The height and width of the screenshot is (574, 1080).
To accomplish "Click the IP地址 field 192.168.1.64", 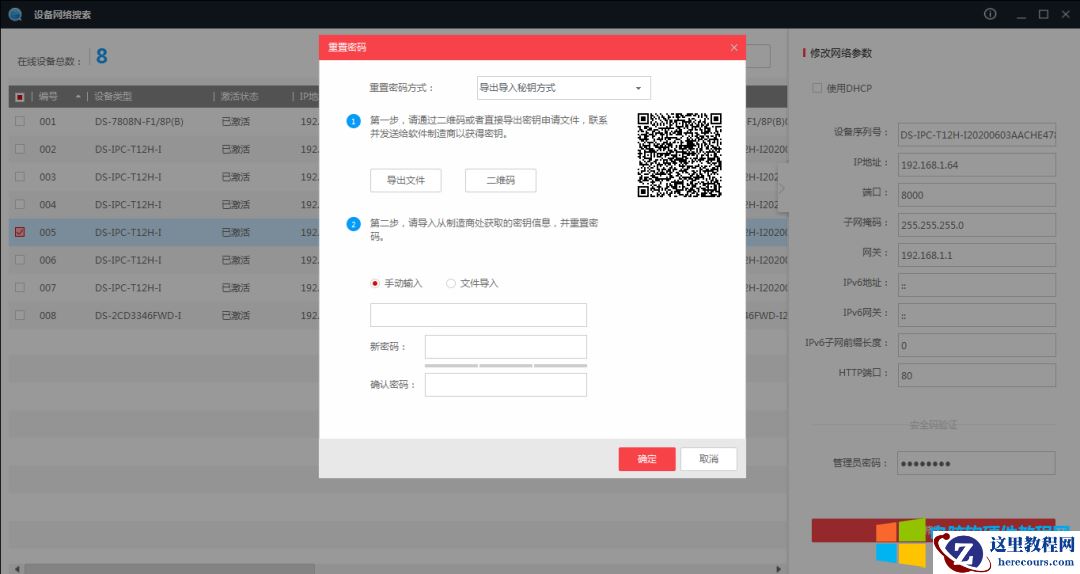I will [977, 165].
